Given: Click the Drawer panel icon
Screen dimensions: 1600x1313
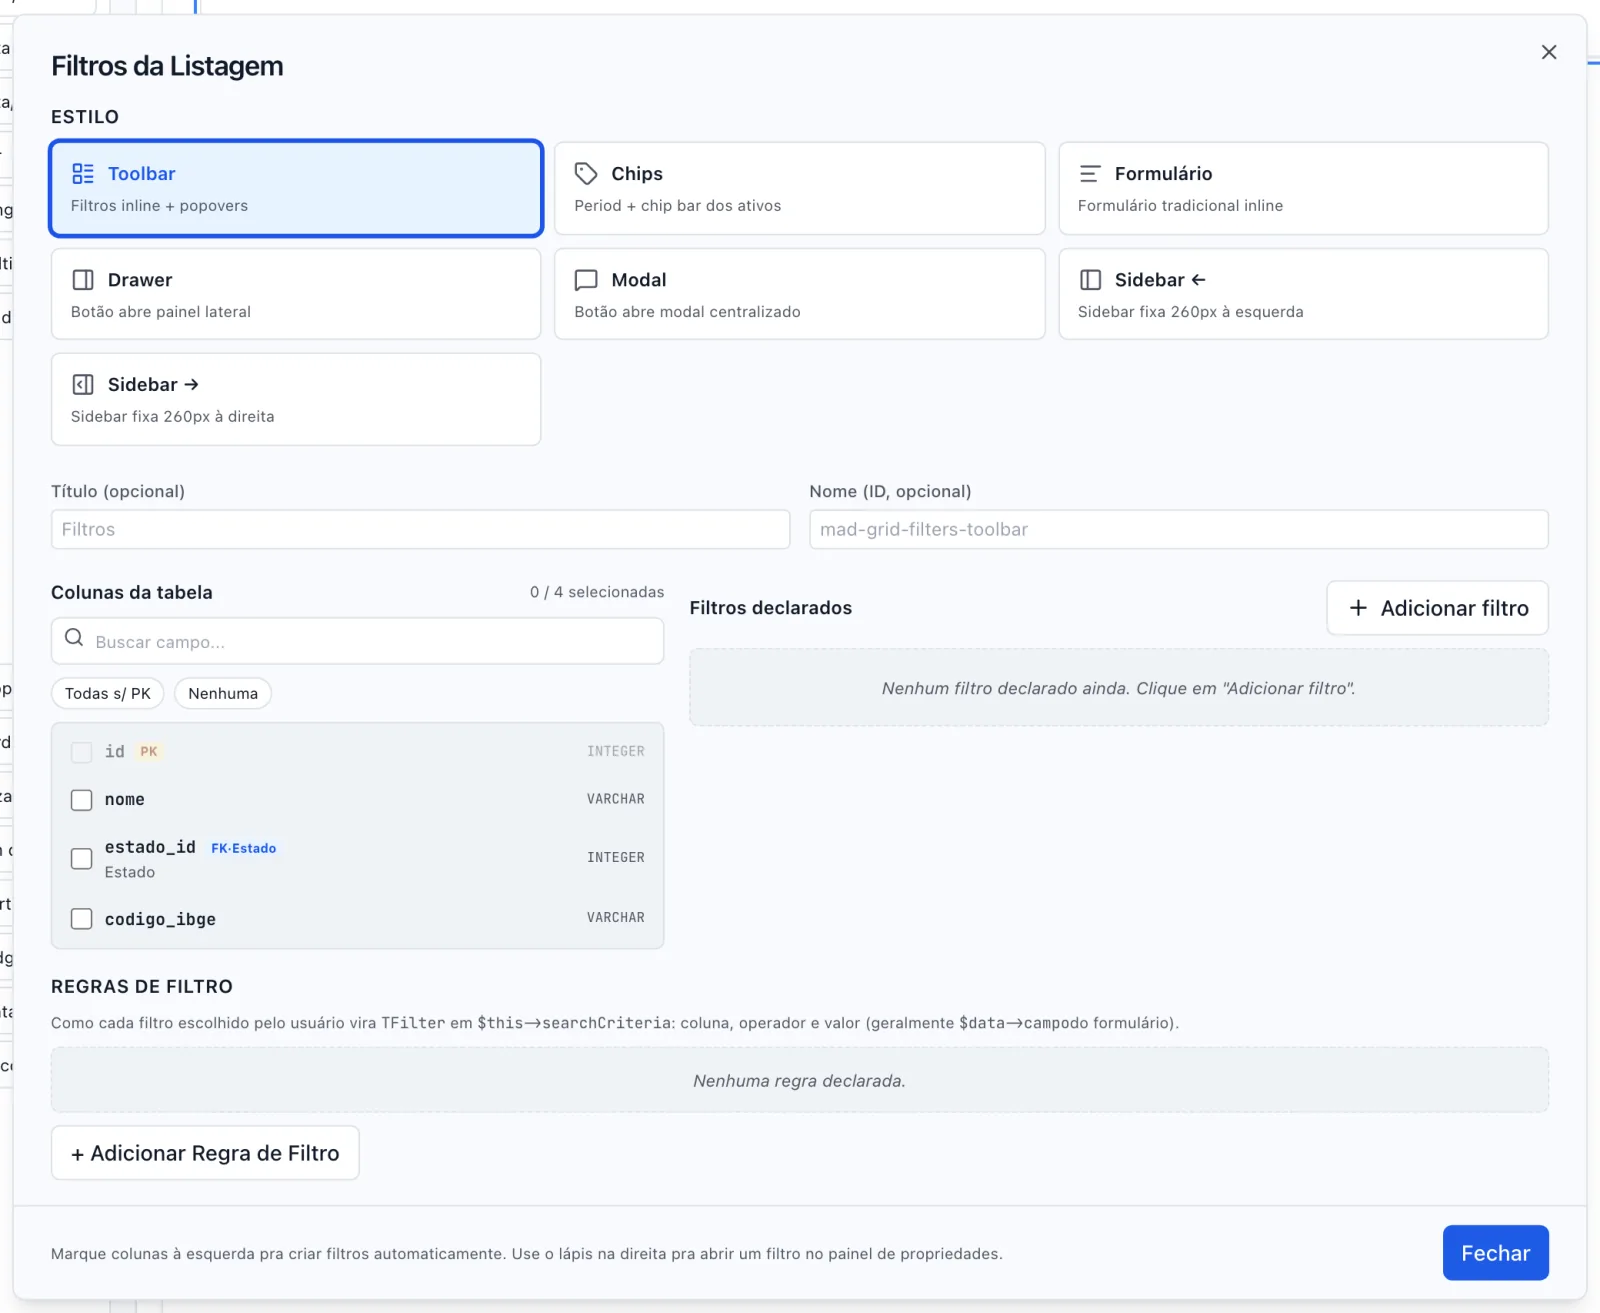Looking at the screenshot, I should click(83, 280).
